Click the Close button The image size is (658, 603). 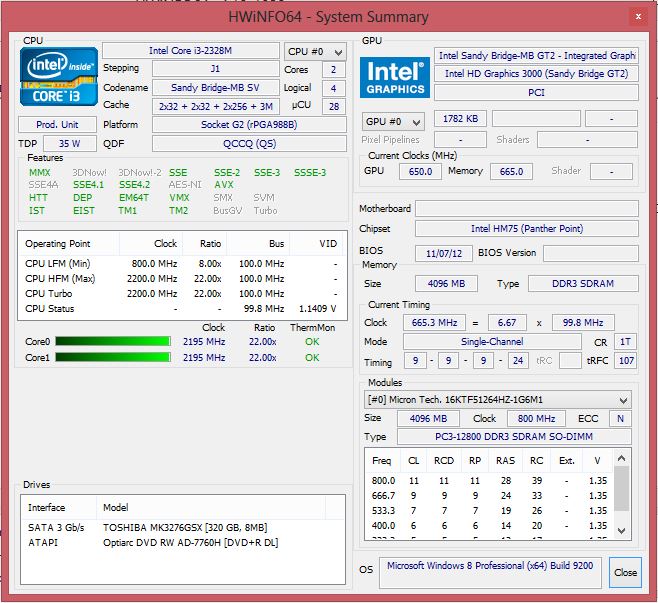(625, 572)
